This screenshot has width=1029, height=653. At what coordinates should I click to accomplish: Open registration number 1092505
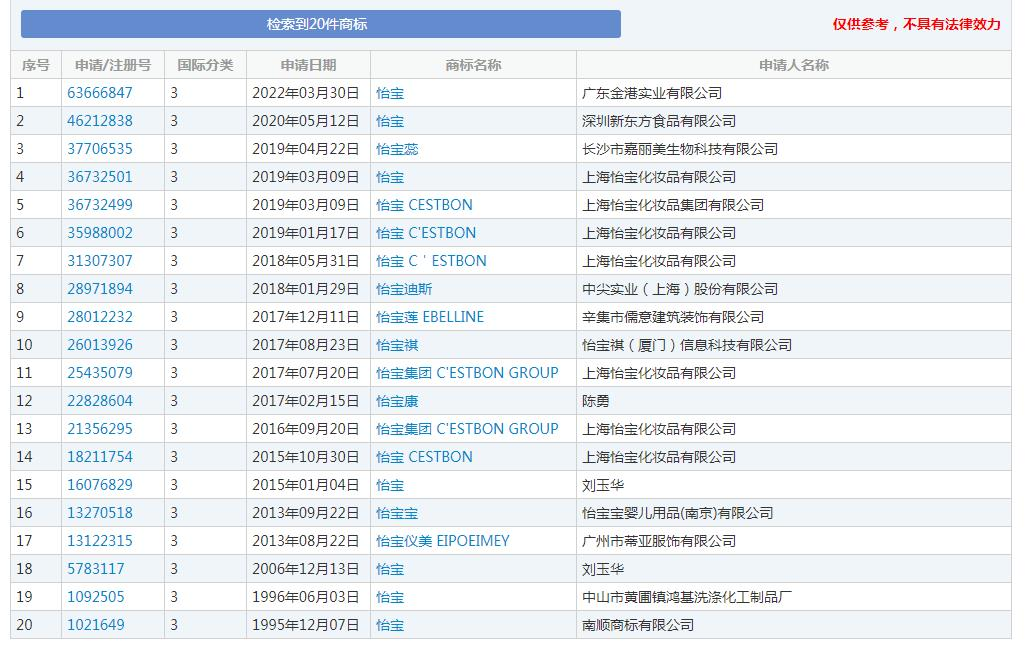tap(96, 597)
